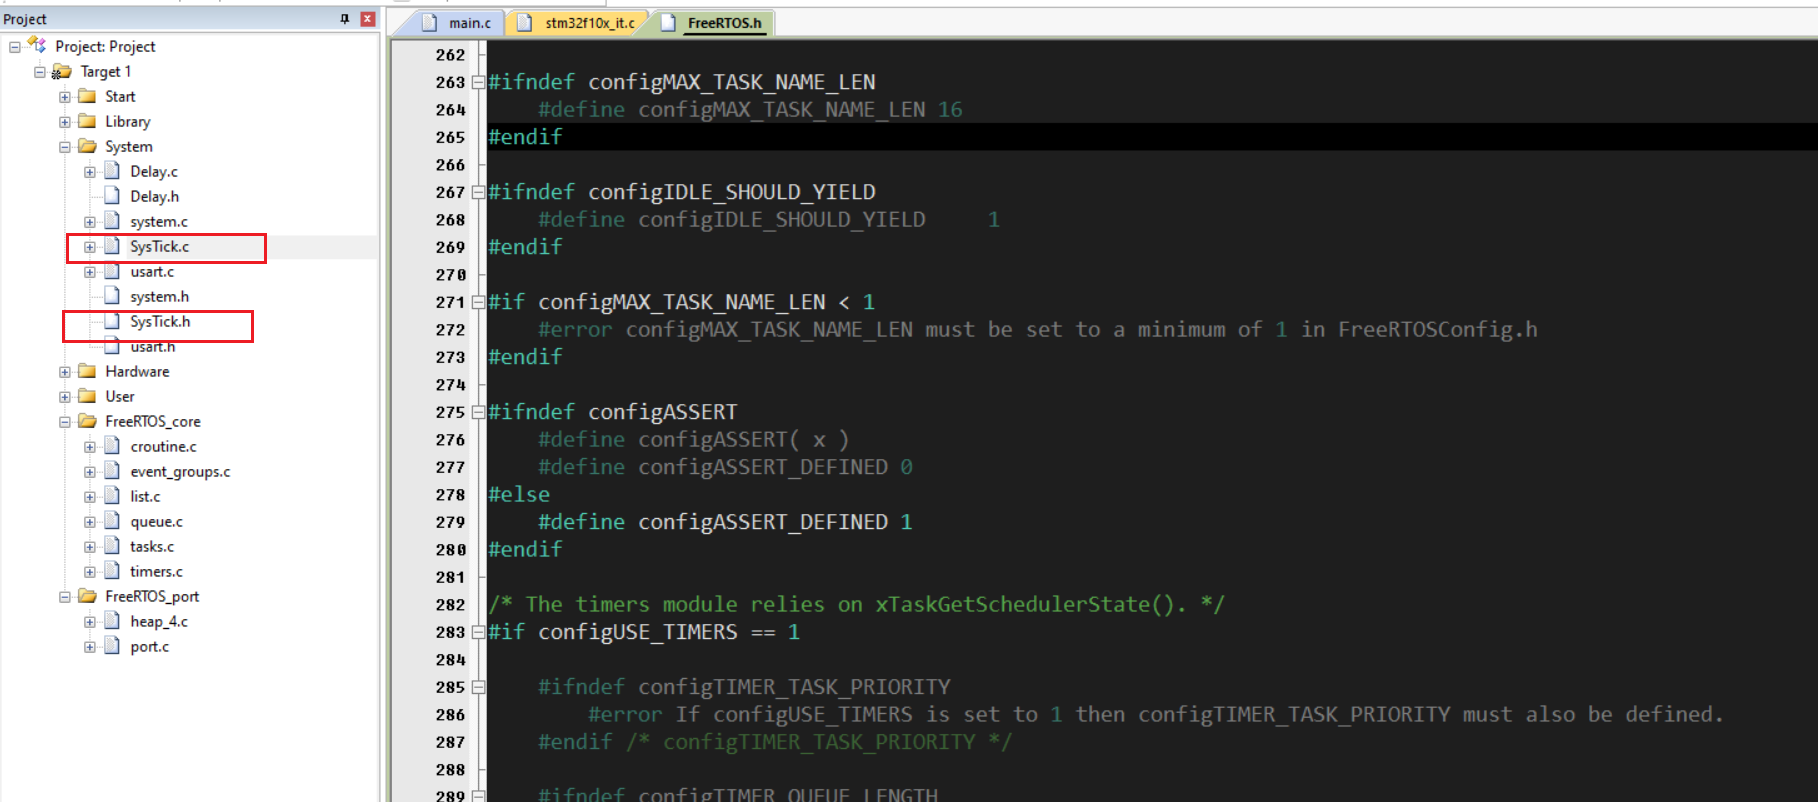The width and height of the screenshot is (1818, 802).
Task: Click the Library folder icon
Action: click(87, 121)
